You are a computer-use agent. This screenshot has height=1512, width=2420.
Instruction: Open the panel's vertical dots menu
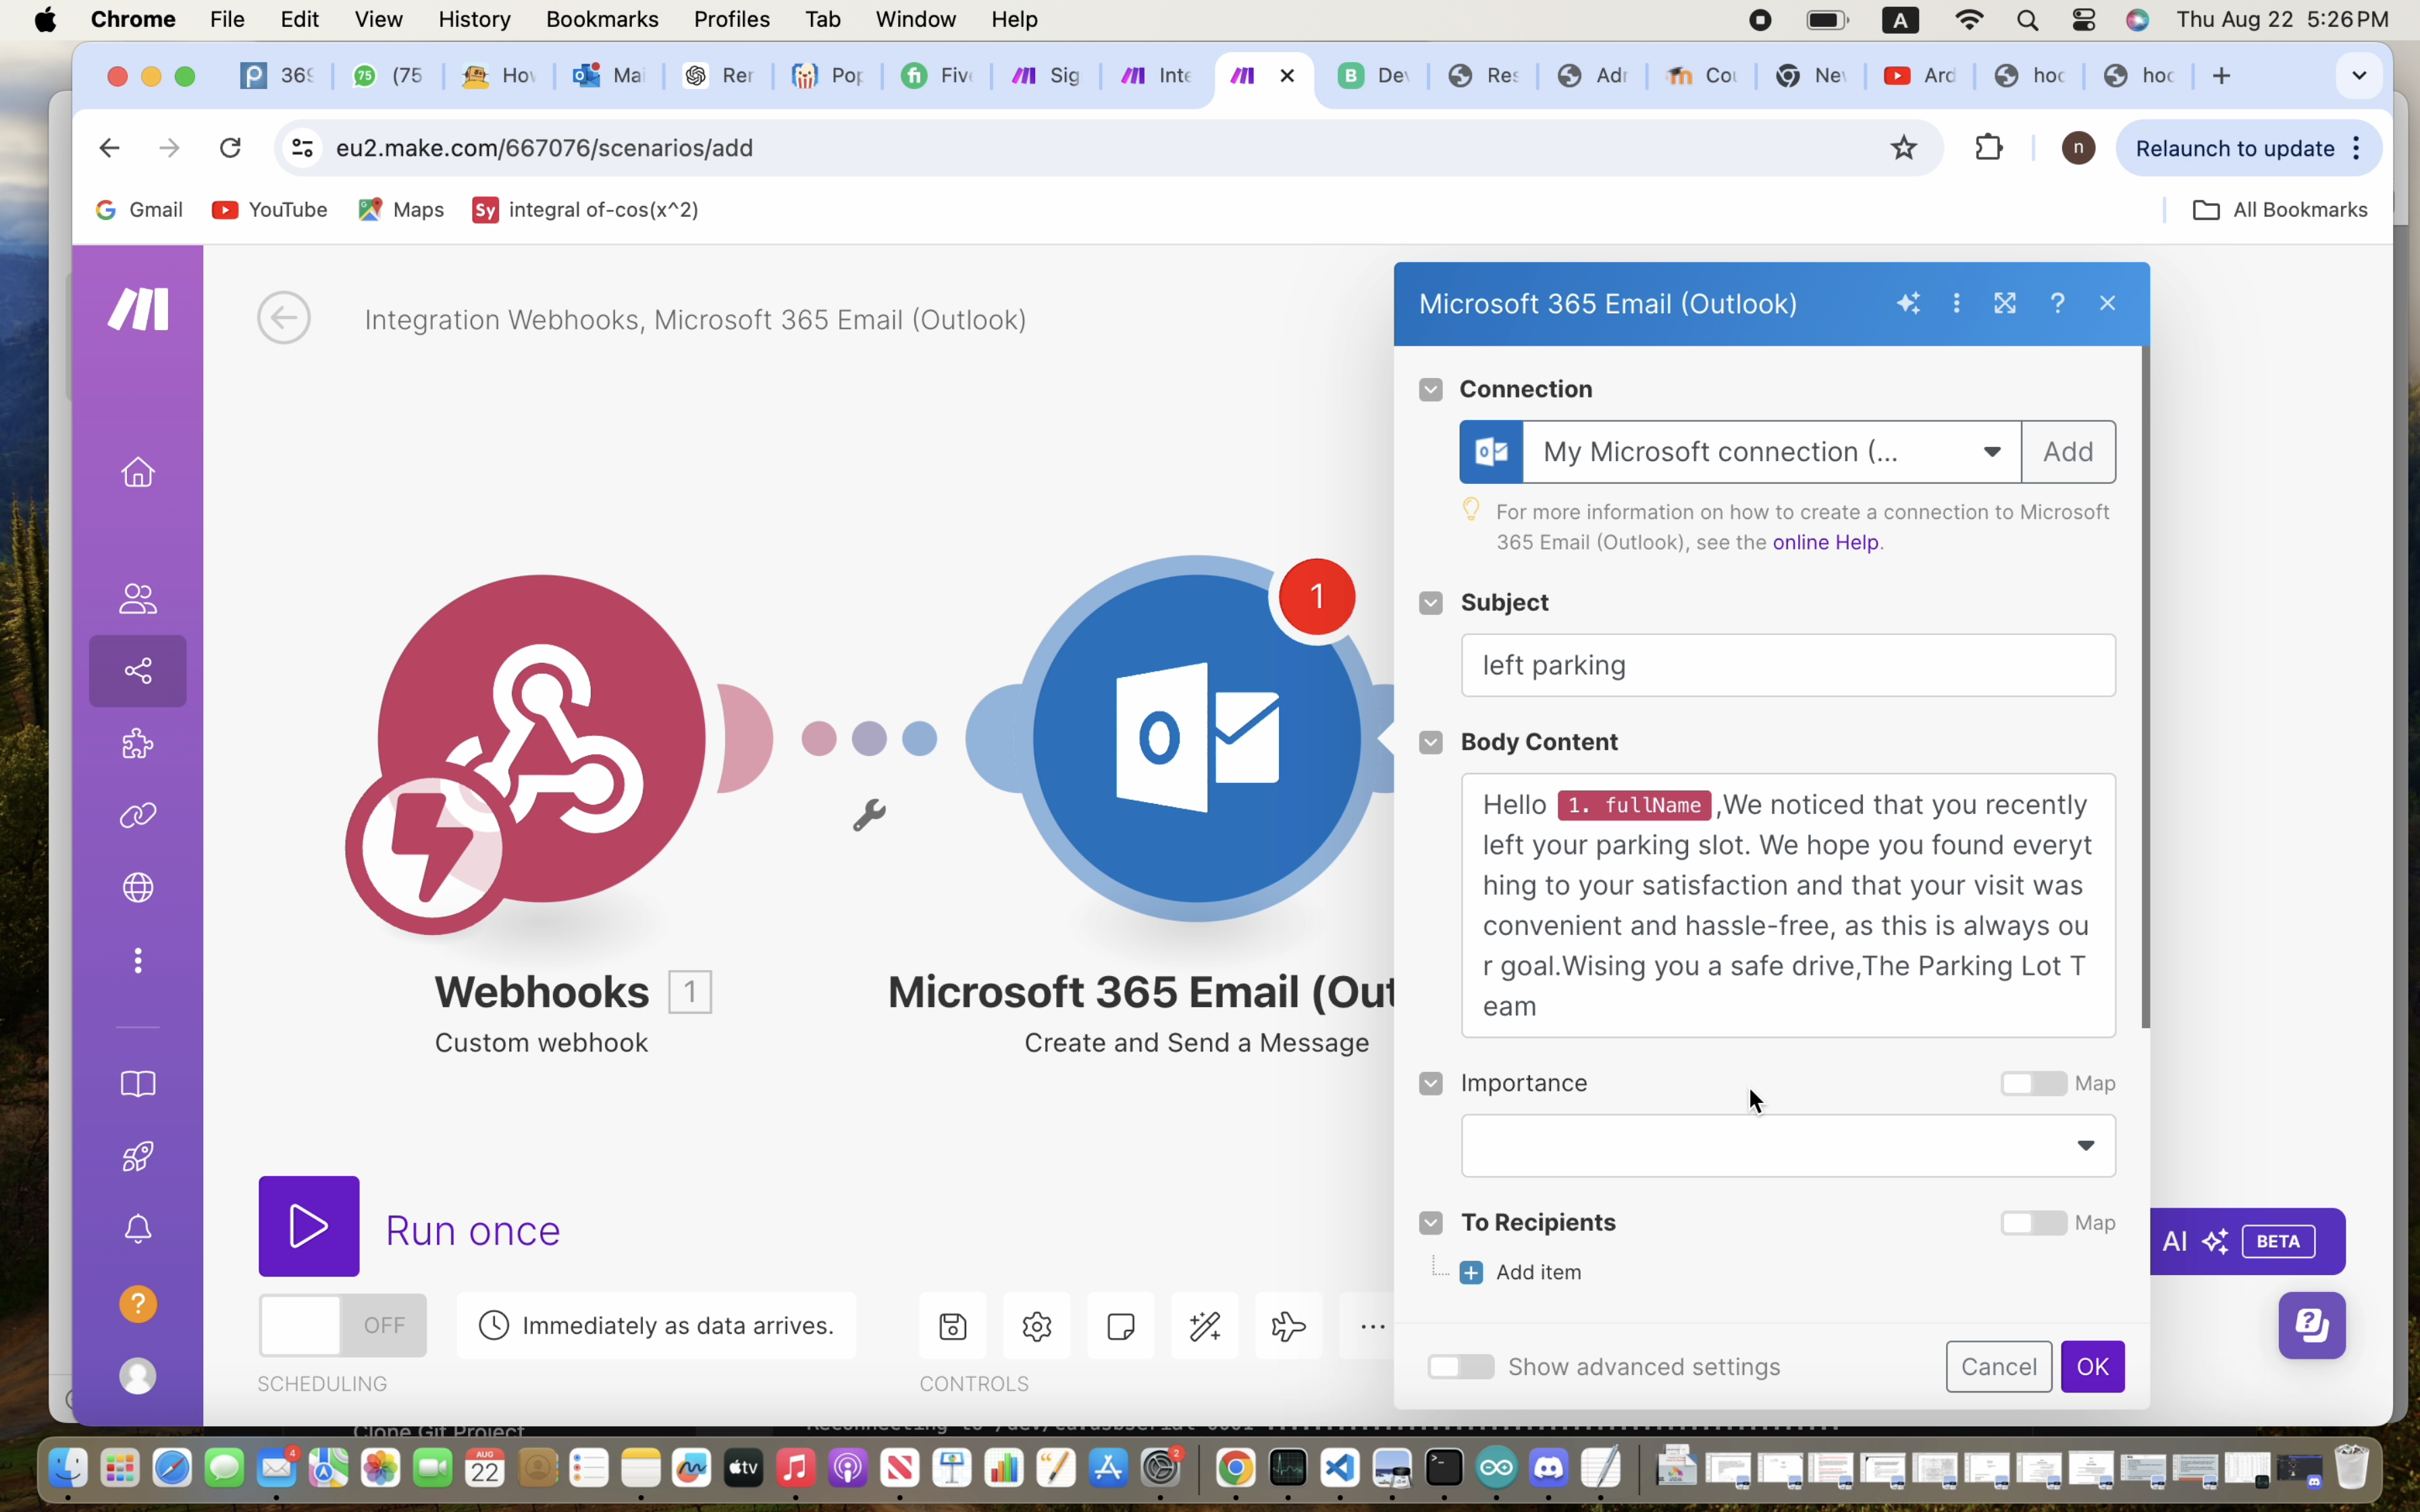1957,303
